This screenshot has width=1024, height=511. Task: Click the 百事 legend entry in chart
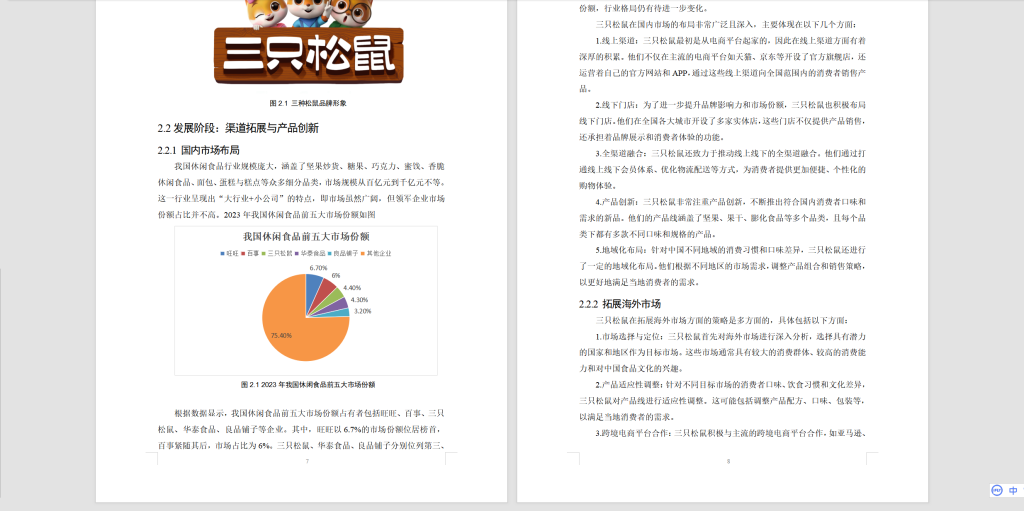(251, 253)
